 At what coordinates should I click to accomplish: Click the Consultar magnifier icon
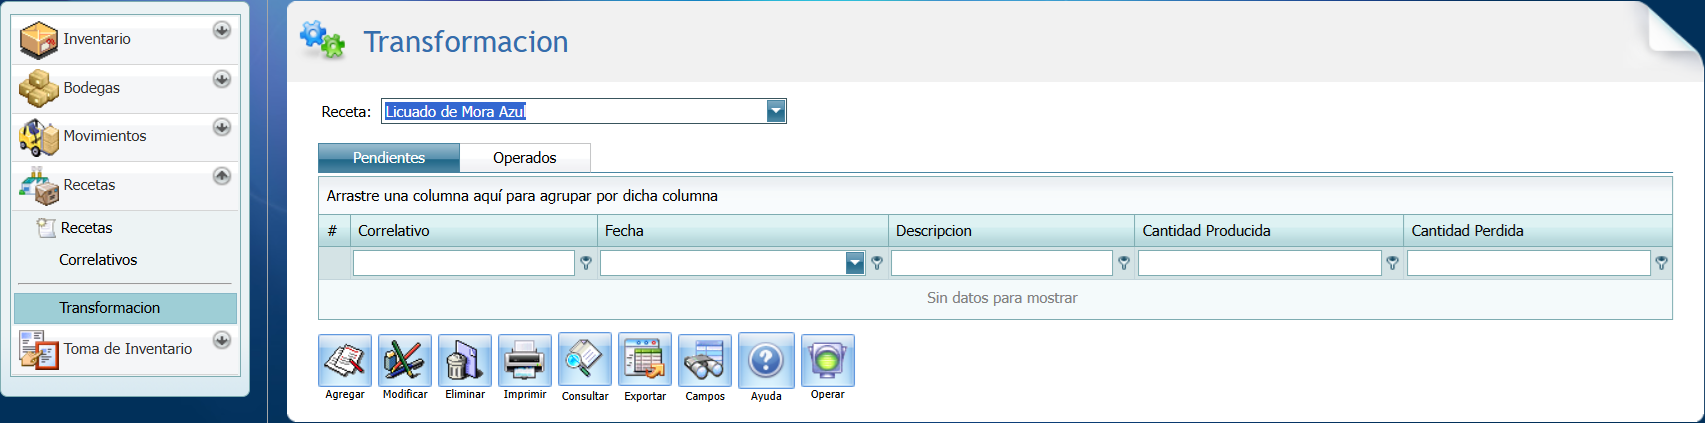click(585, 360)
